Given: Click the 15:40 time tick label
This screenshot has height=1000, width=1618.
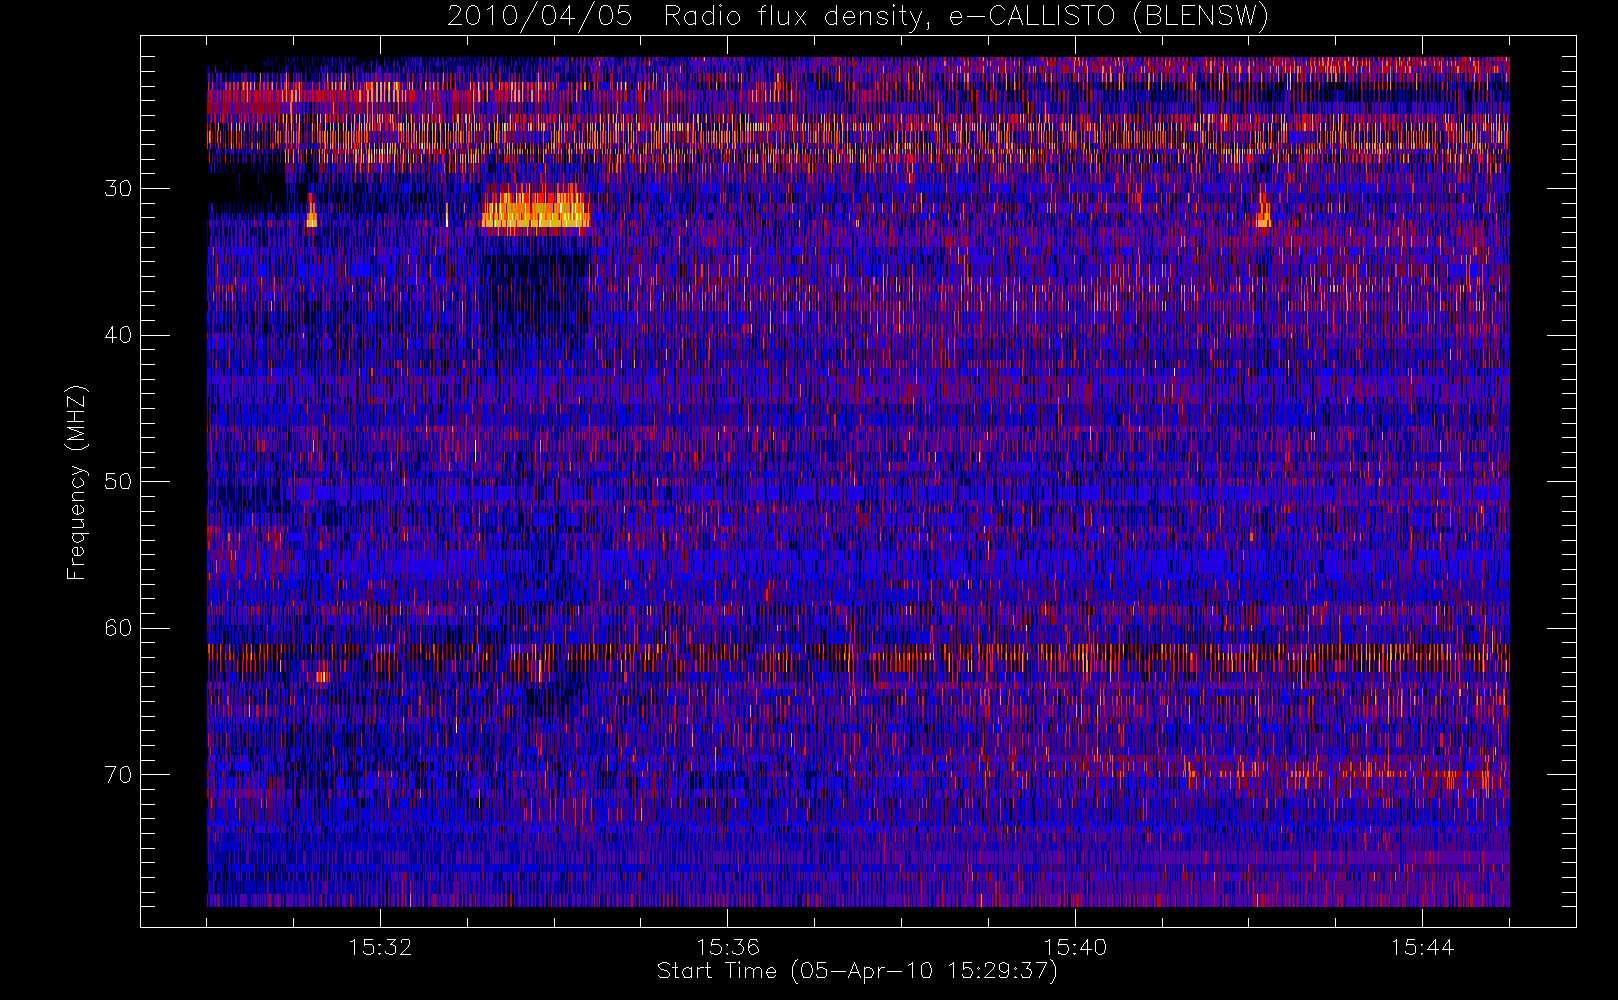Looking at the screenshot, I should [x=1075, y=946].
